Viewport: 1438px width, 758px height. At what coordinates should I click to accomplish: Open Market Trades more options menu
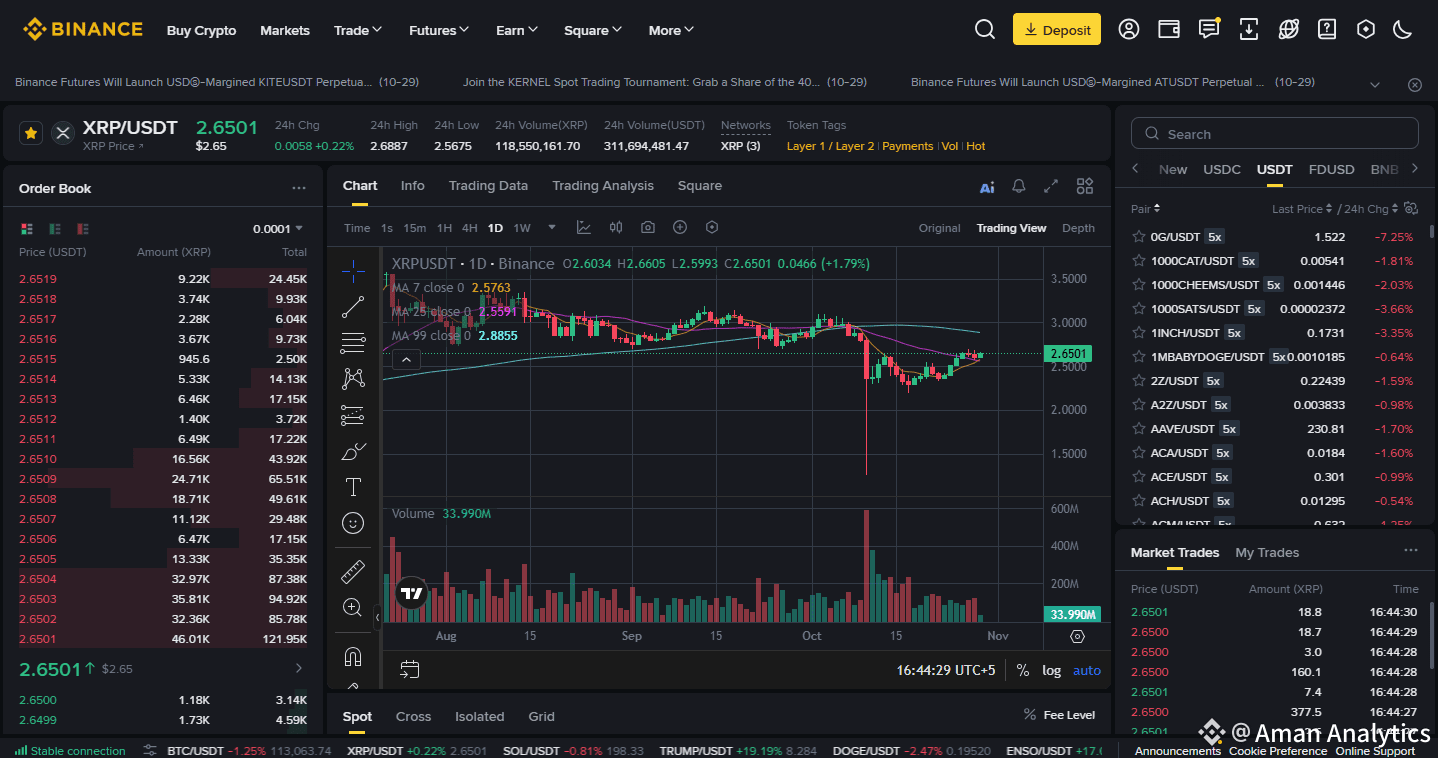[1410, 551]
